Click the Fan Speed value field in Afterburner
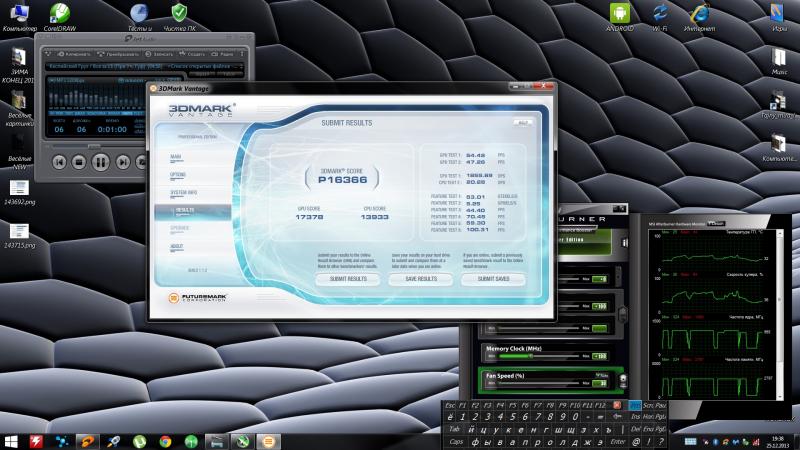The width and height of the screenshot is (800, 450). (x=599, y=383)
